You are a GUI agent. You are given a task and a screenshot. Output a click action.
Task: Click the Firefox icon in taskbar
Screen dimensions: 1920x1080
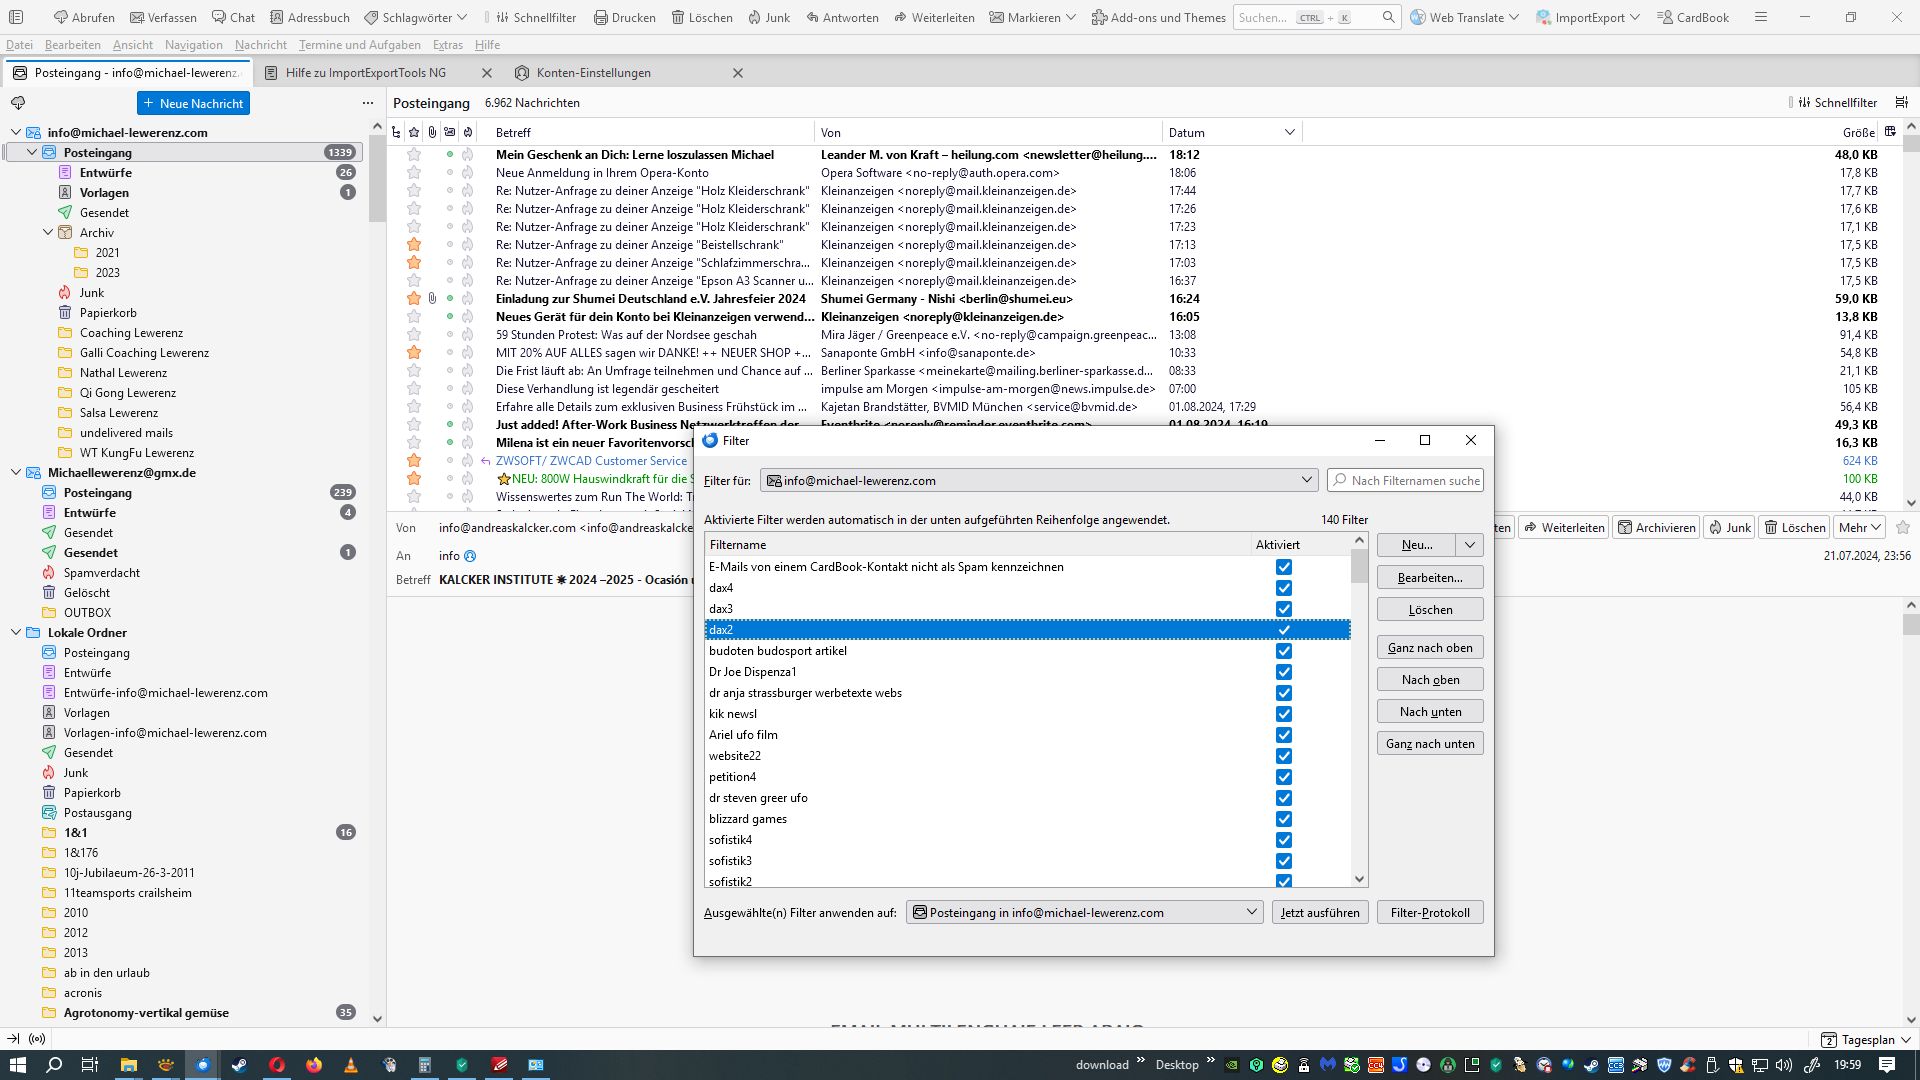314,1065
